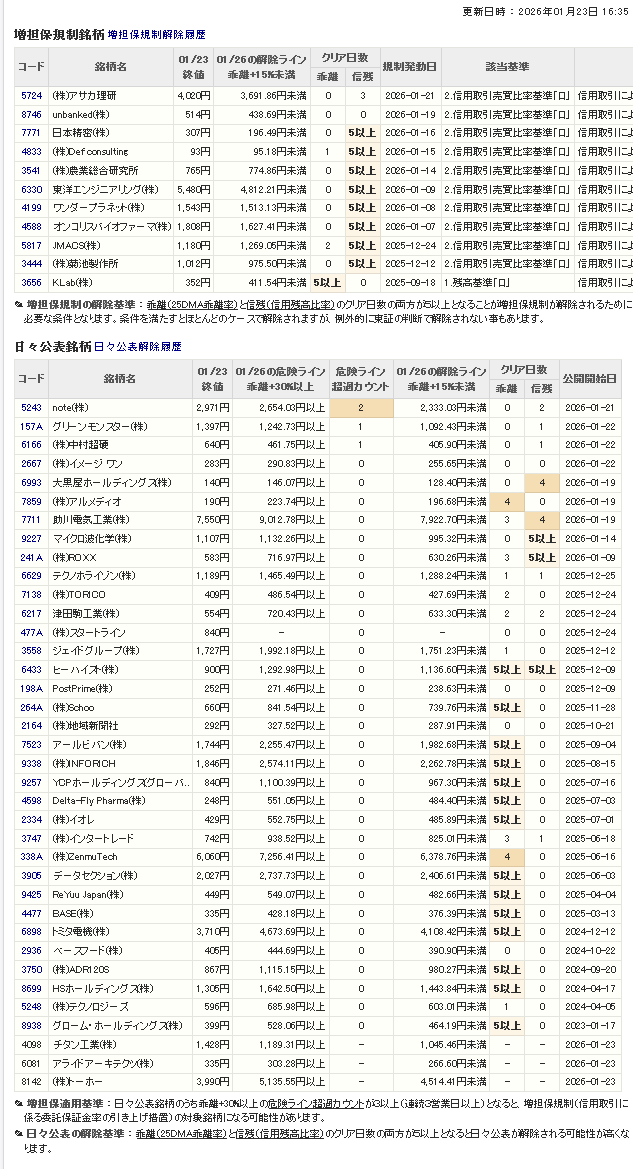This screenshot has width=638, height=1169.
Task: Open stock code 2936 ベースフード link
Action: pyautogui.click(x=31, y=950)
